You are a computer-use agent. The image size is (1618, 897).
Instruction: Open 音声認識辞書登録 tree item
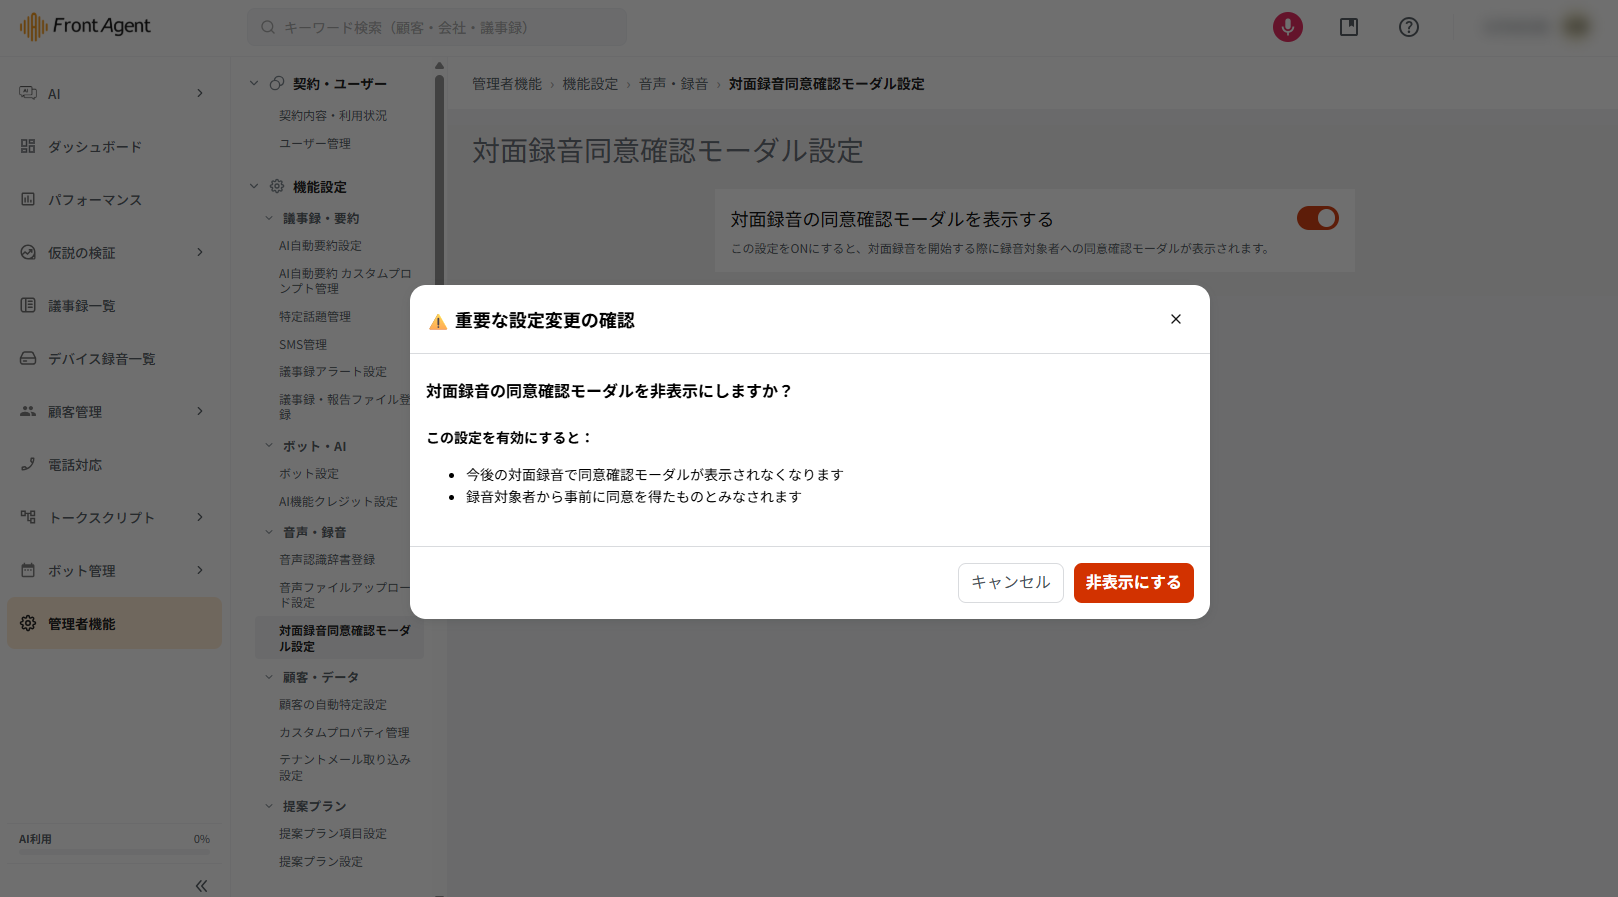(327, 560)
